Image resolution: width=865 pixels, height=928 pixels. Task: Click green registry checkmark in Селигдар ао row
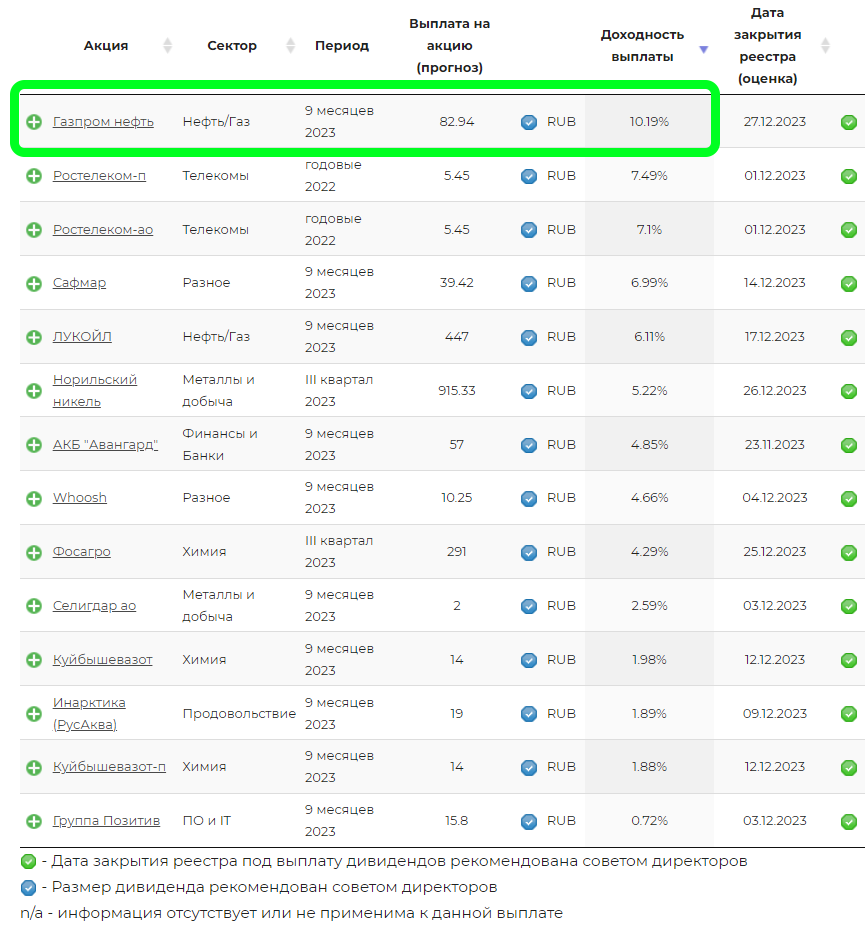(x=849, y=606)
